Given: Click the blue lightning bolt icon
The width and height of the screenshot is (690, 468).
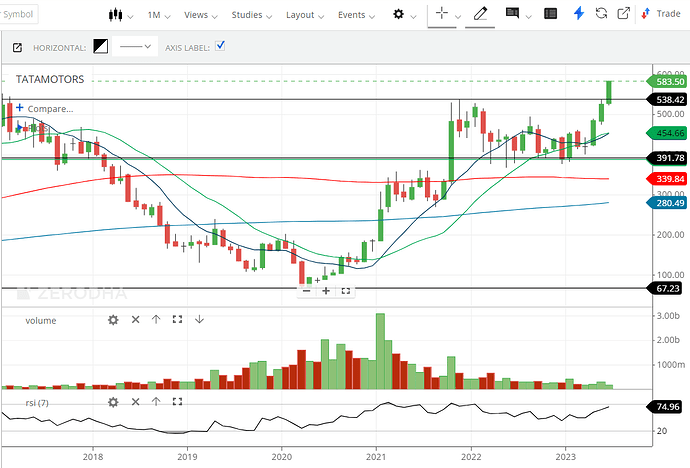Looking at the screenshot, I should pyautogui.click(x=579, y=14).
